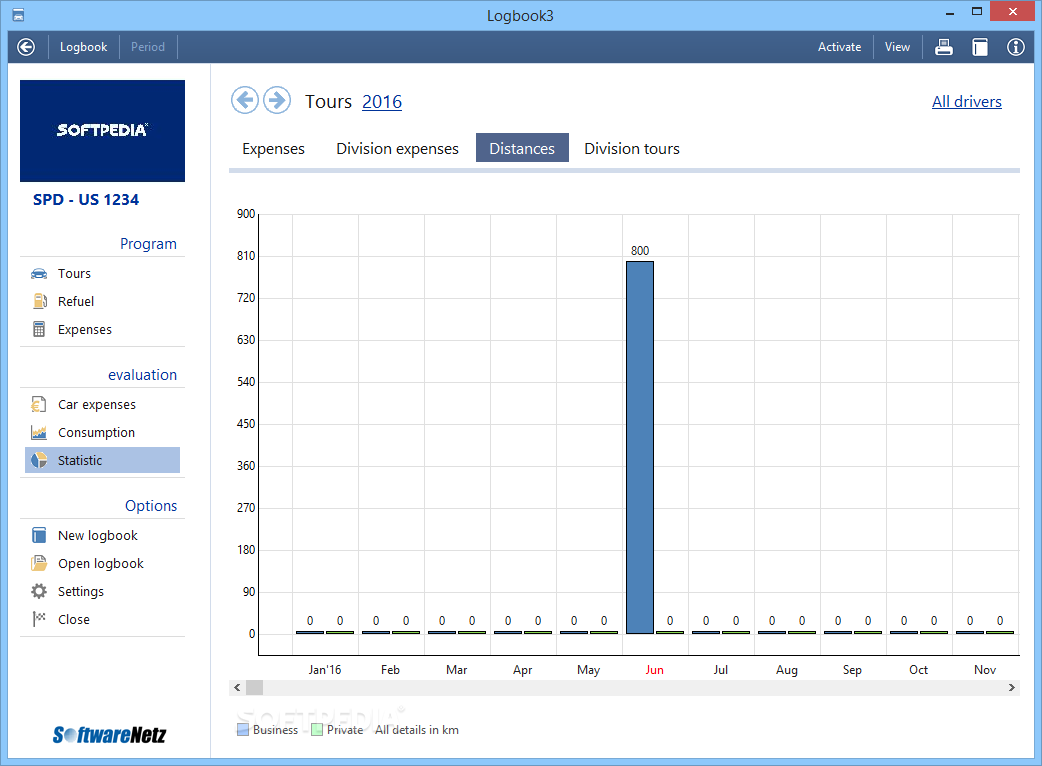
Task: Select Statistic in the sidebar
Action: 102,460
